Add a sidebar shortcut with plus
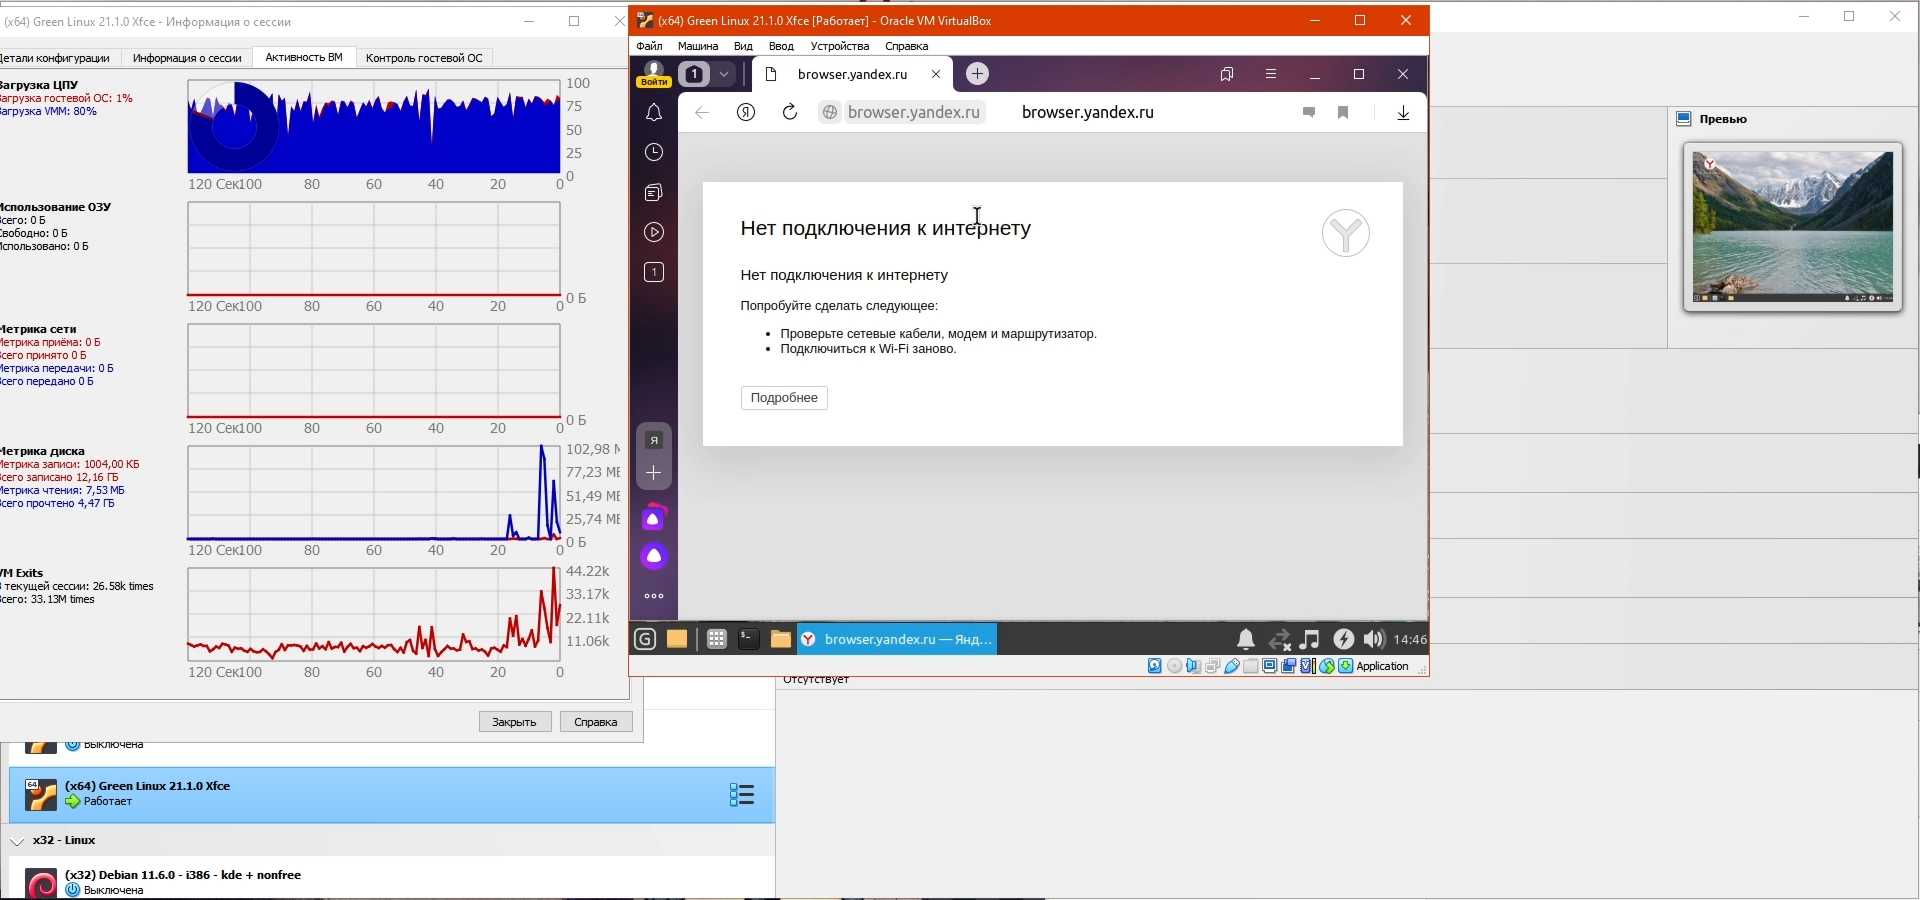 [654, 473]
